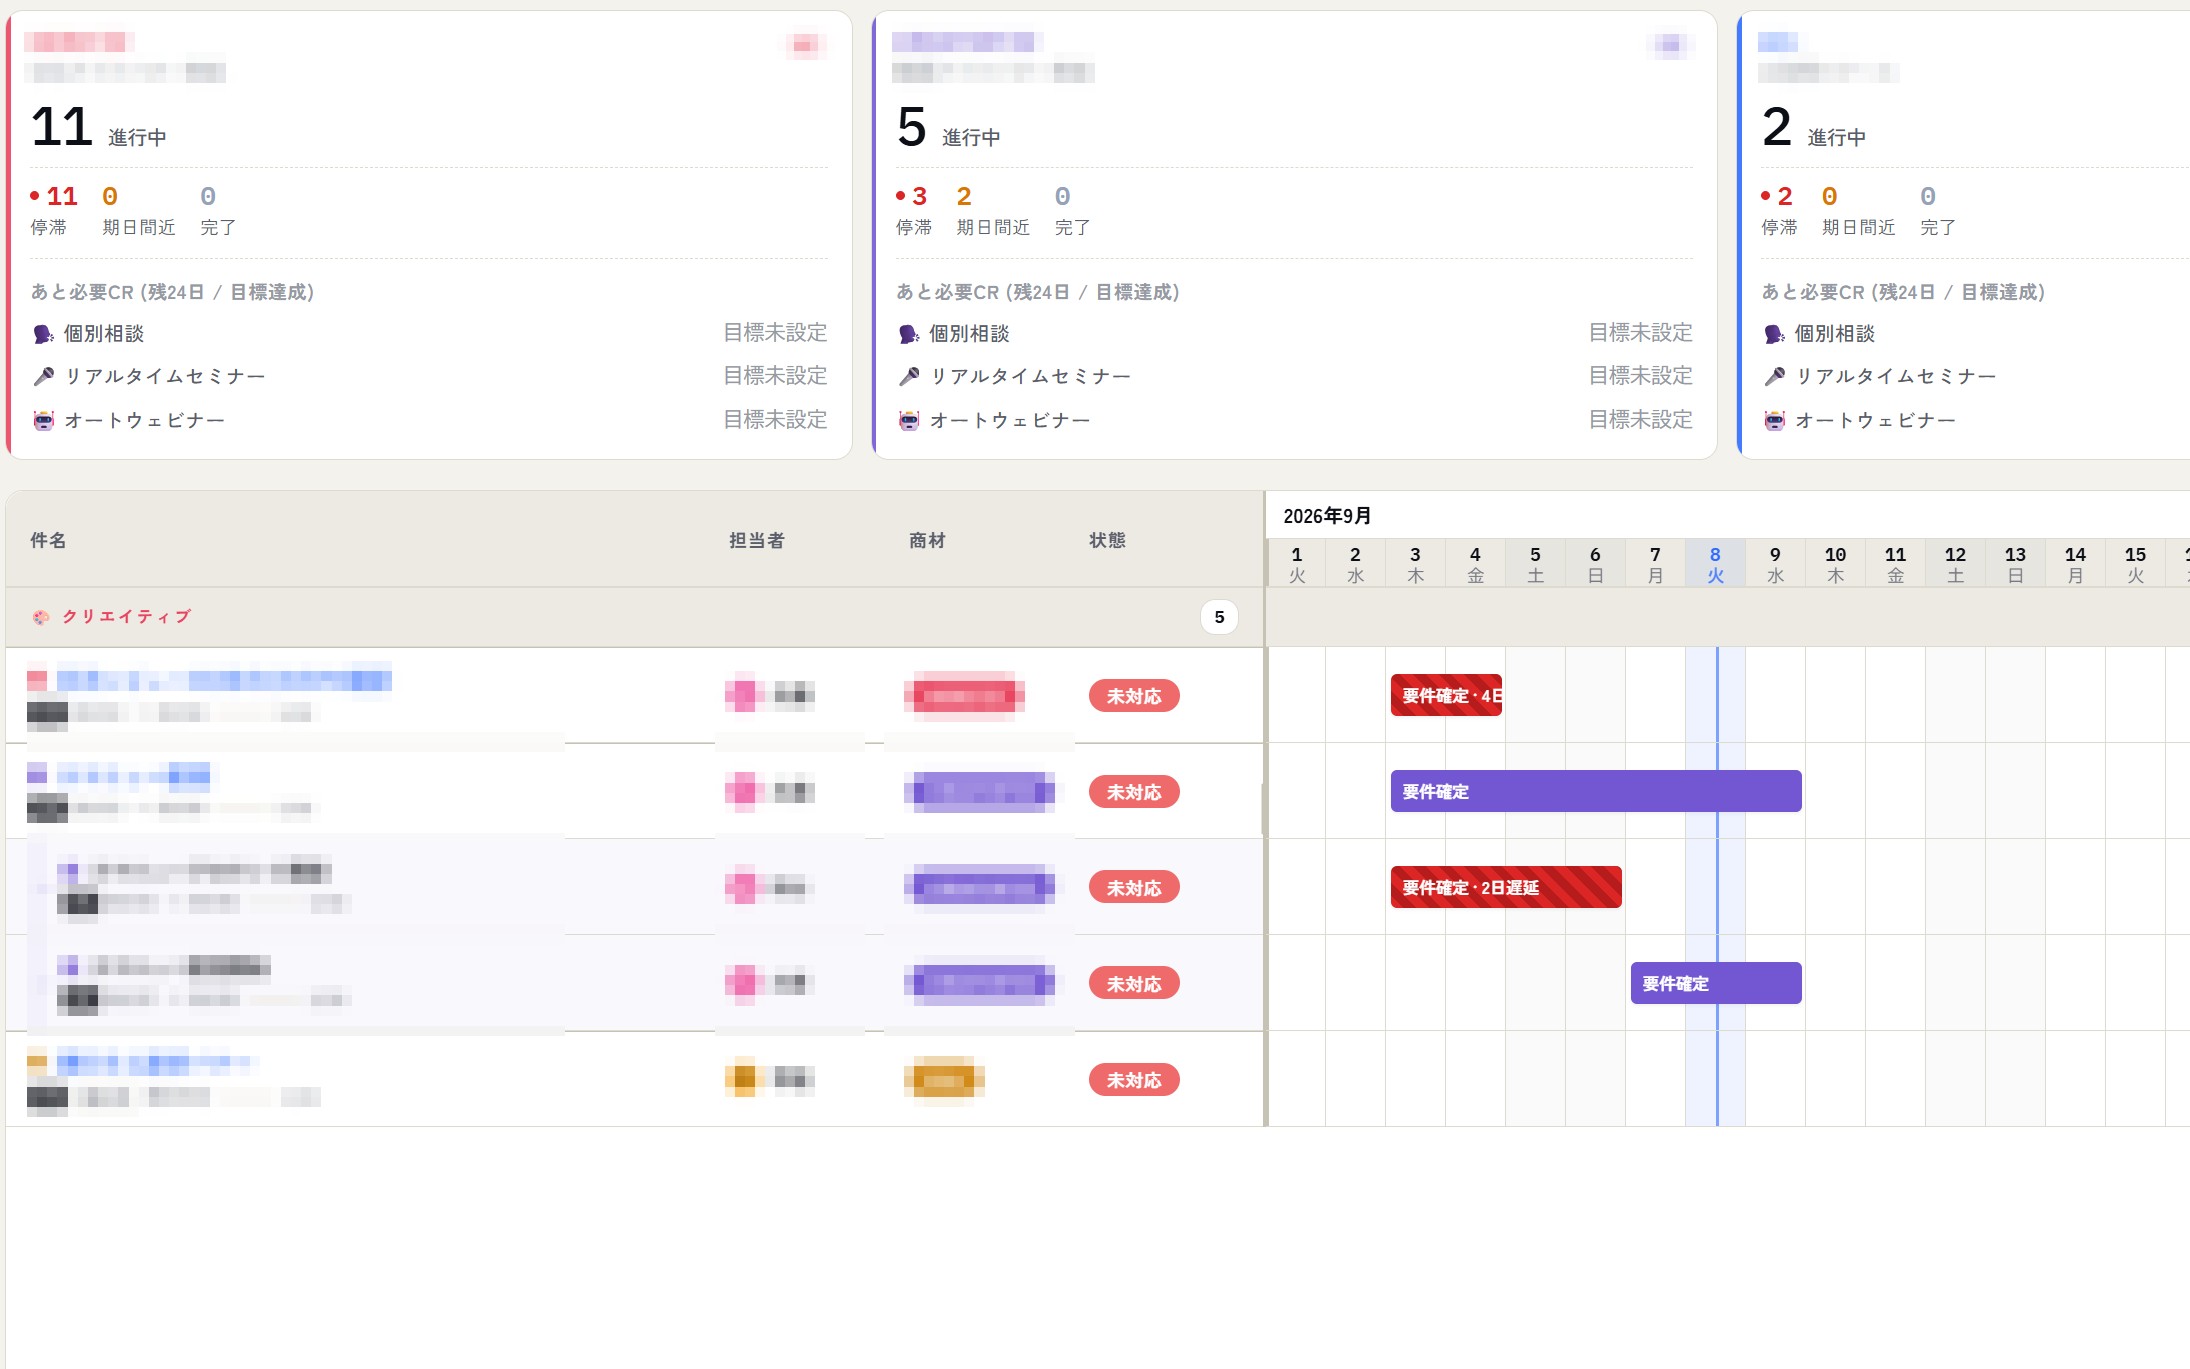Click the 2026年9月 month label
The width and height of the screenshot is (2190, 1369).
[1327, 516]
